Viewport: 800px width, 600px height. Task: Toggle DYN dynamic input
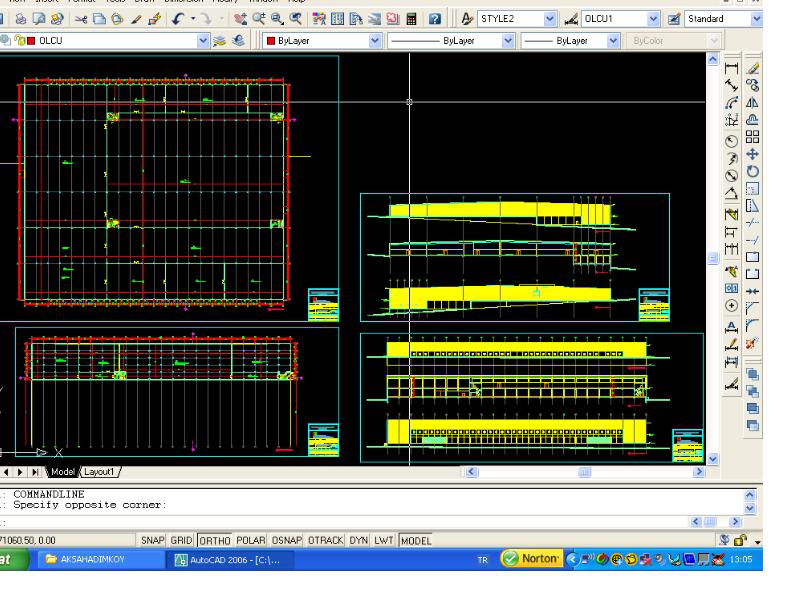click(359, 540)
